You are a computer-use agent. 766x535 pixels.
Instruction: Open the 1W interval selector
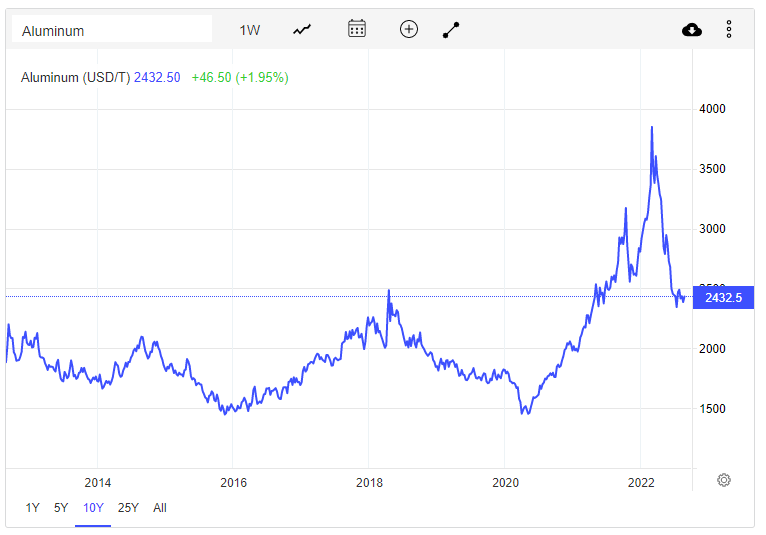pyautogui.click(x=250, y=30)
